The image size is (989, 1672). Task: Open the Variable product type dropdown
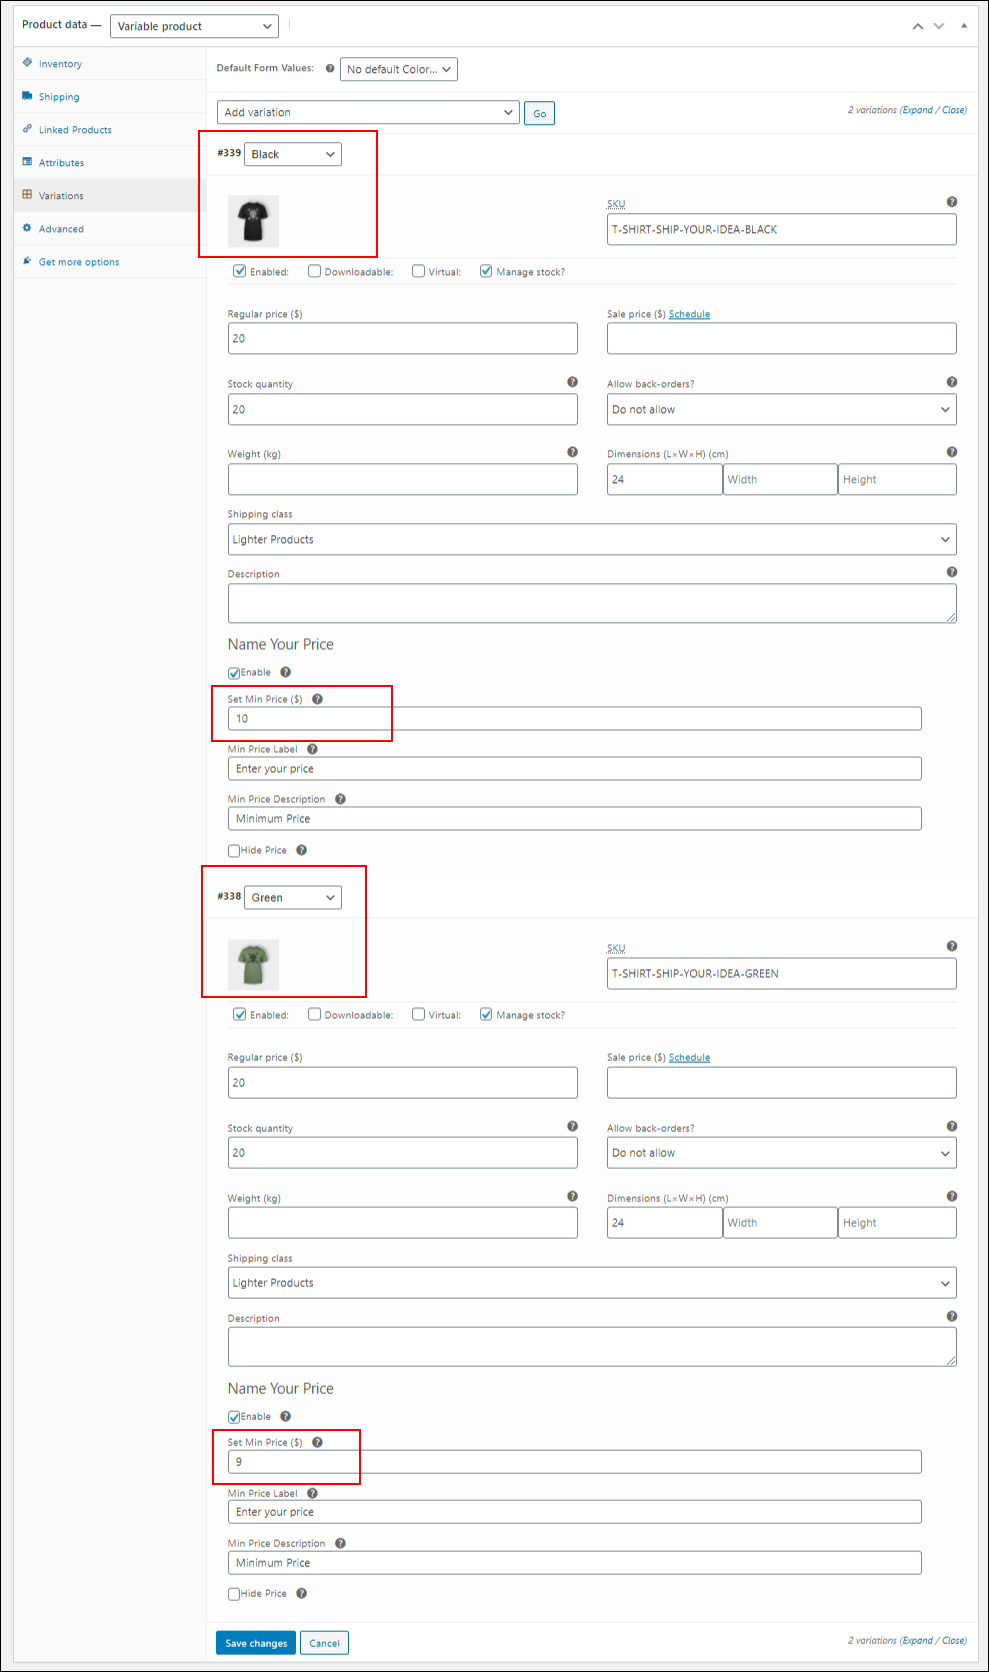(194, 26)
